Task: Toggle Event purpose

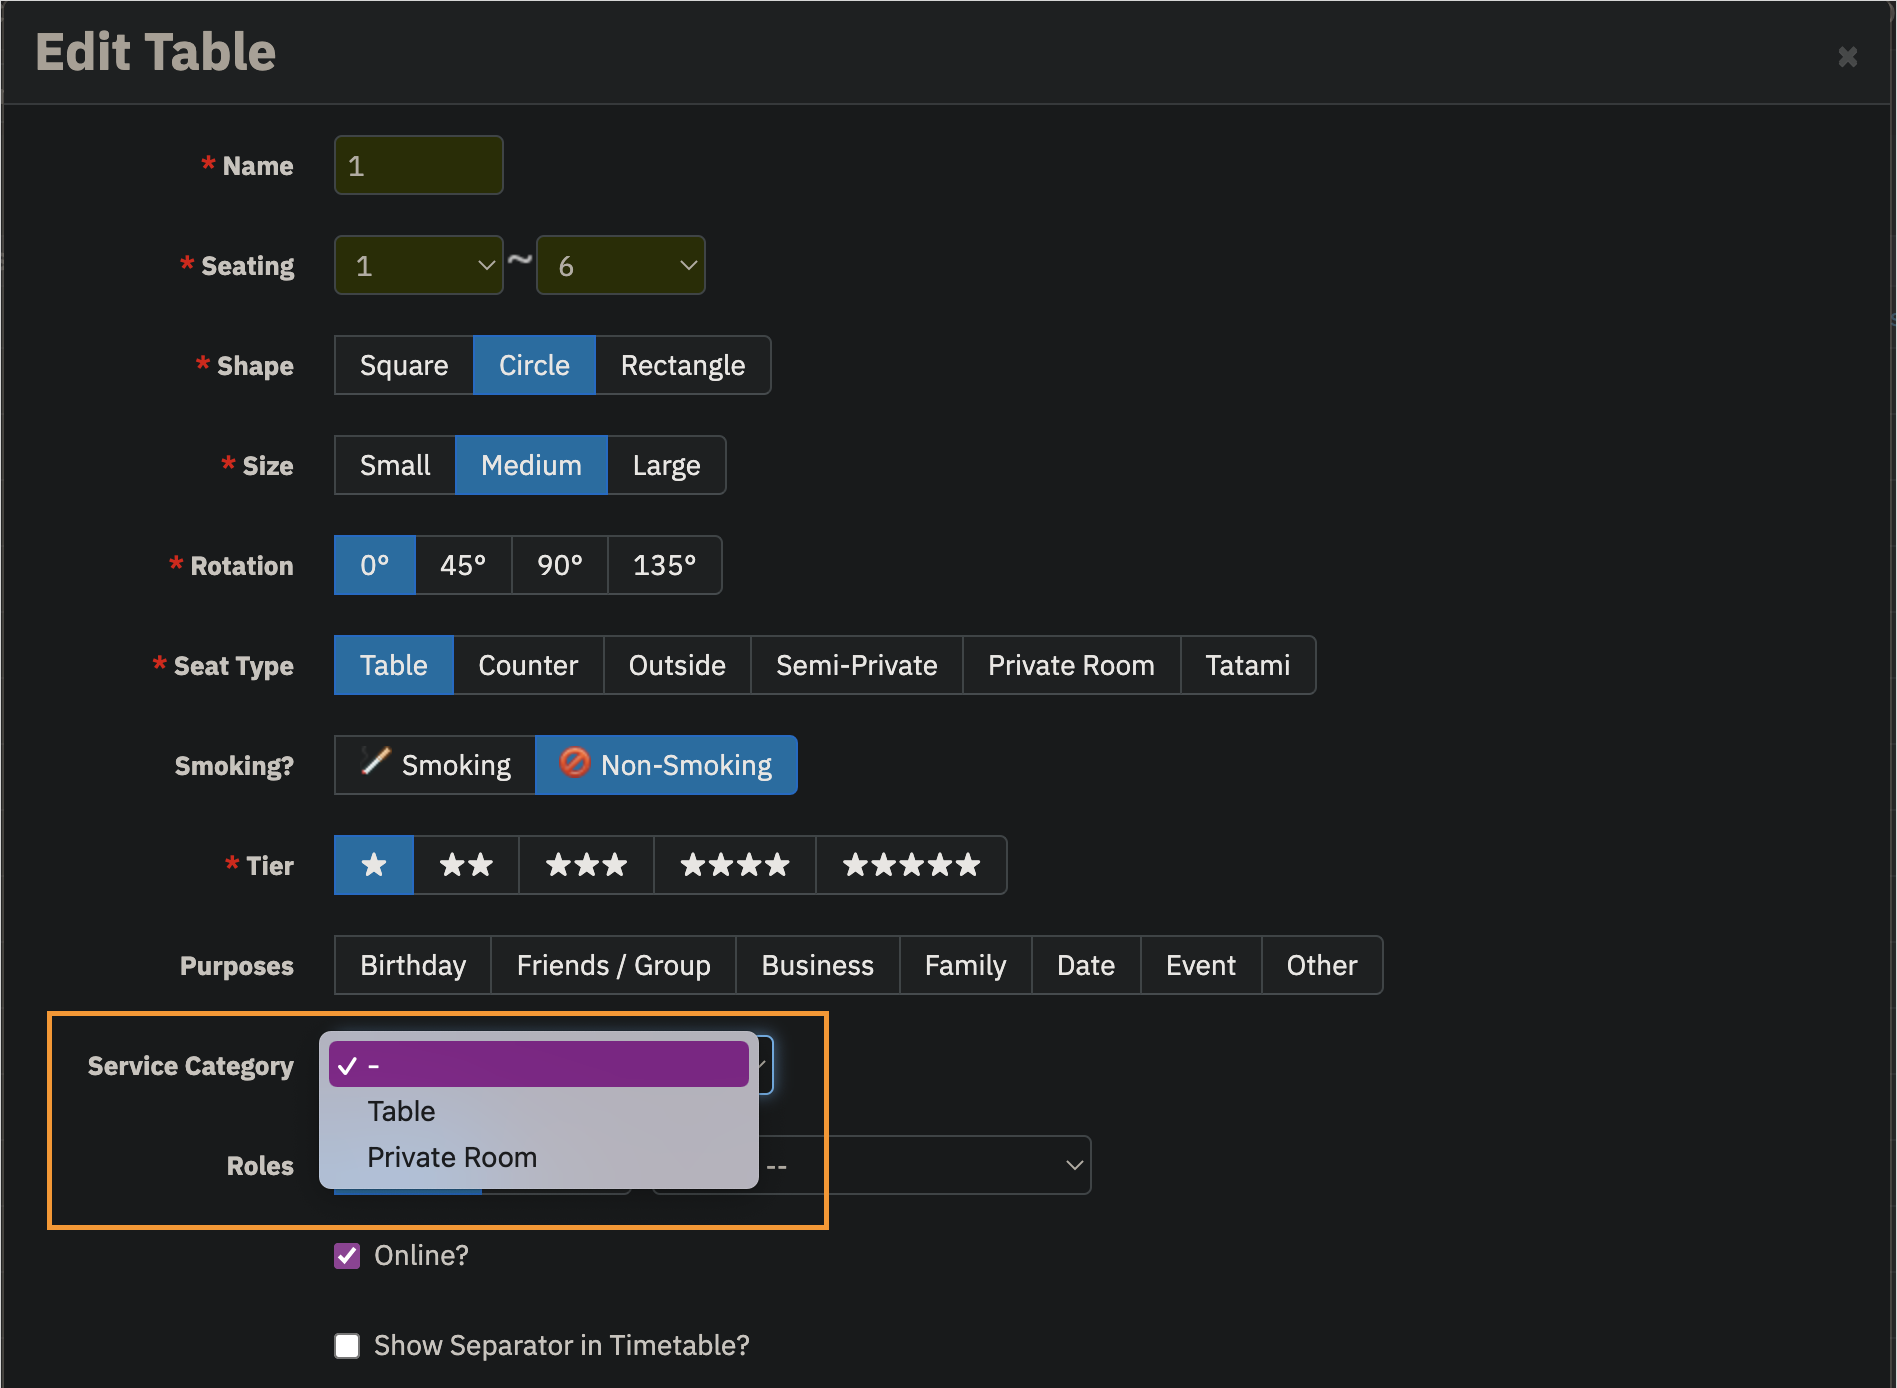Action: (x=1201, y=965)
